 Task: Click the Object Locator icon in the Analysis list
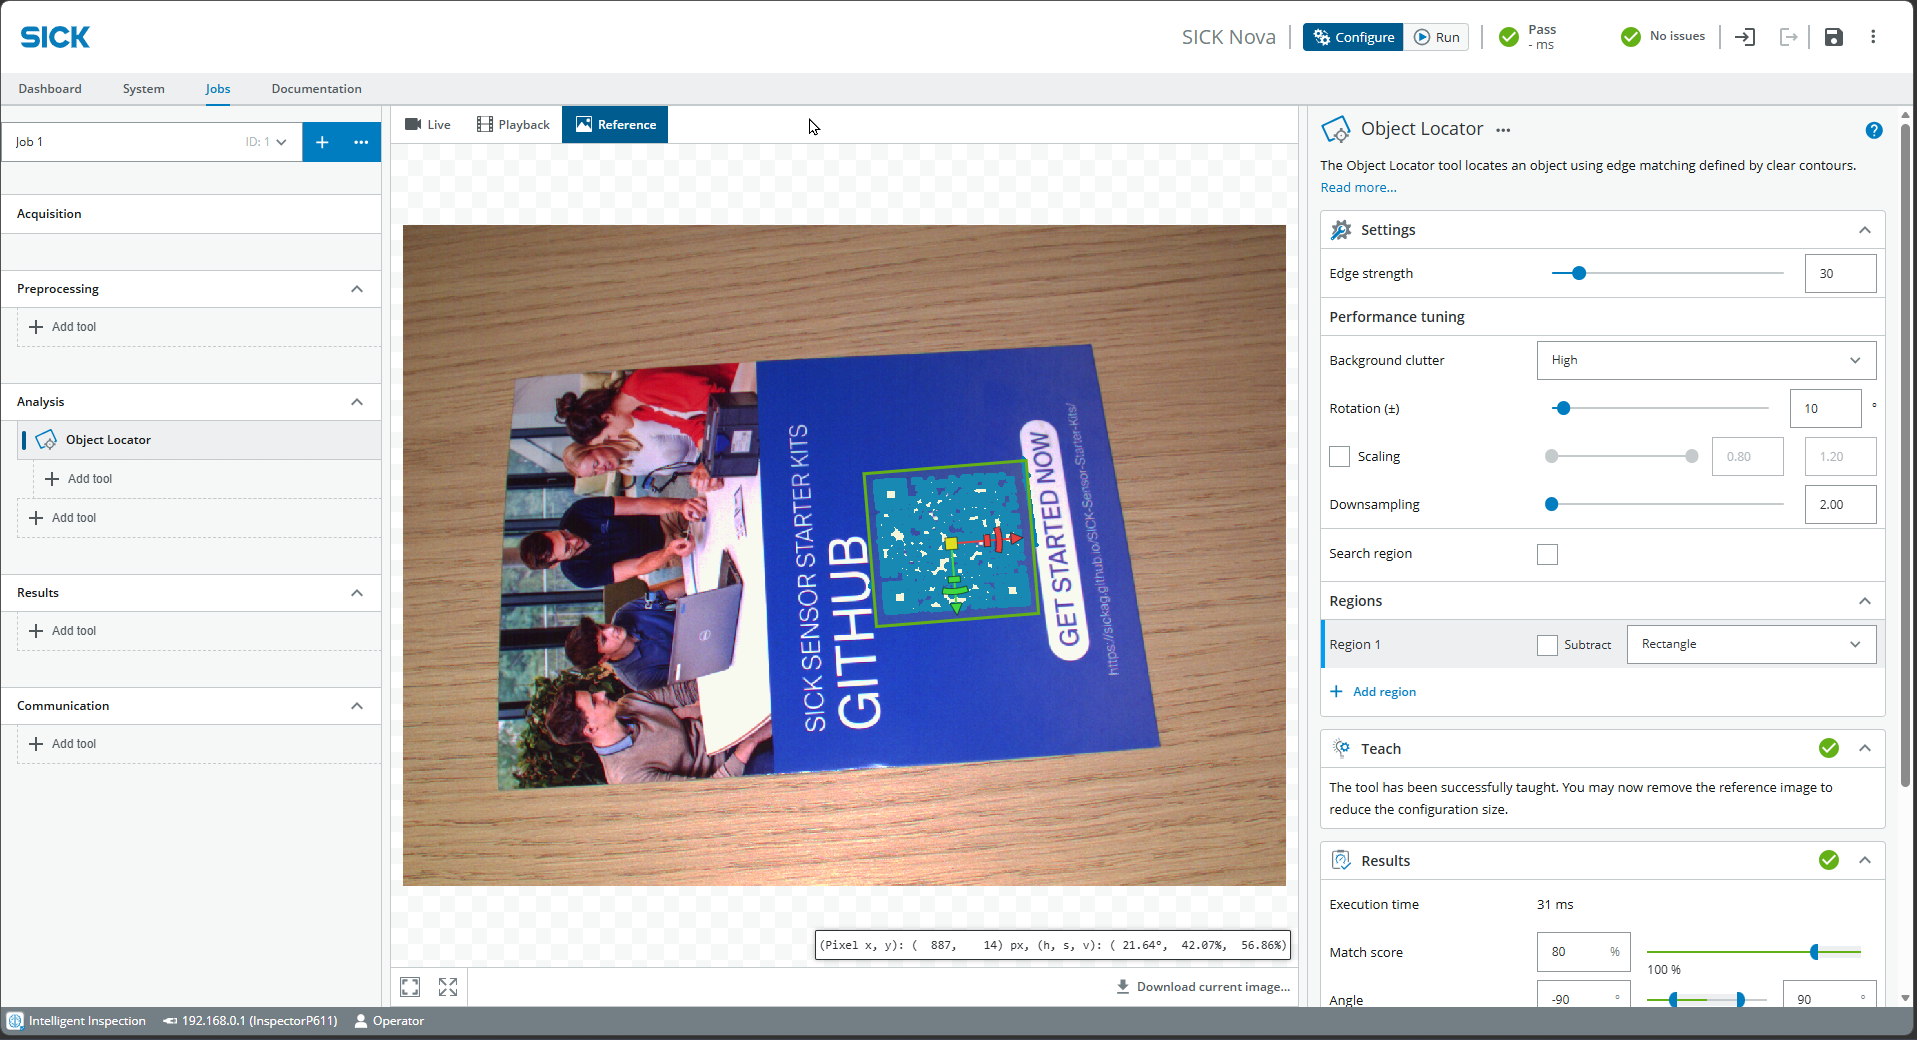[46, 440]
